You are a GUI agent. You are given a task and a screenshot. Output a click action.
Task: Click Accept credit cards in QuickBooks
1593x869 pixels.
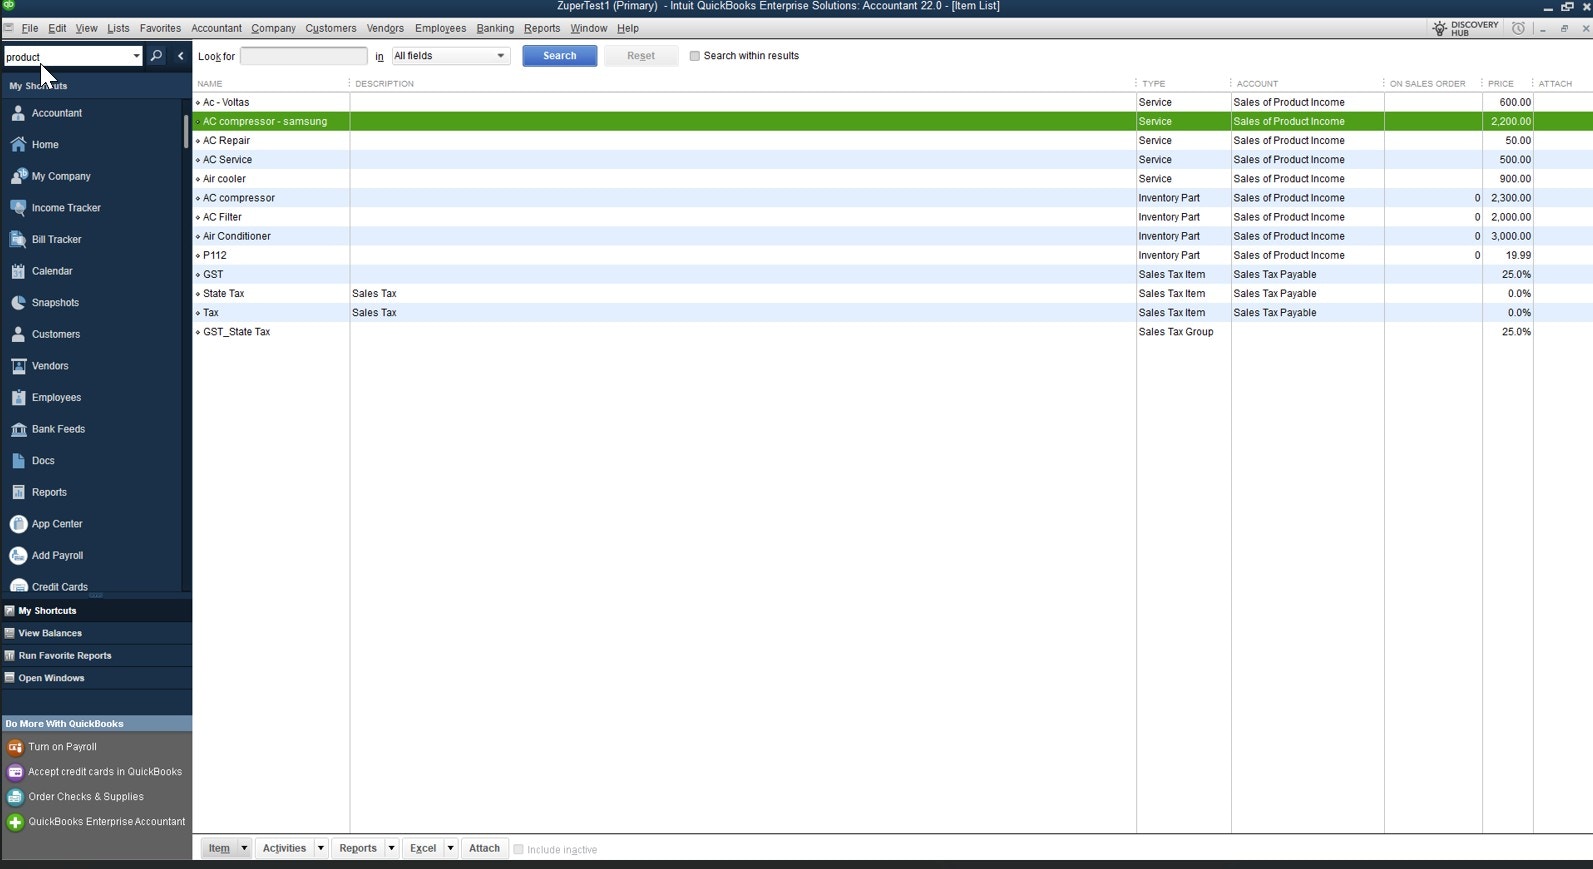105,772
